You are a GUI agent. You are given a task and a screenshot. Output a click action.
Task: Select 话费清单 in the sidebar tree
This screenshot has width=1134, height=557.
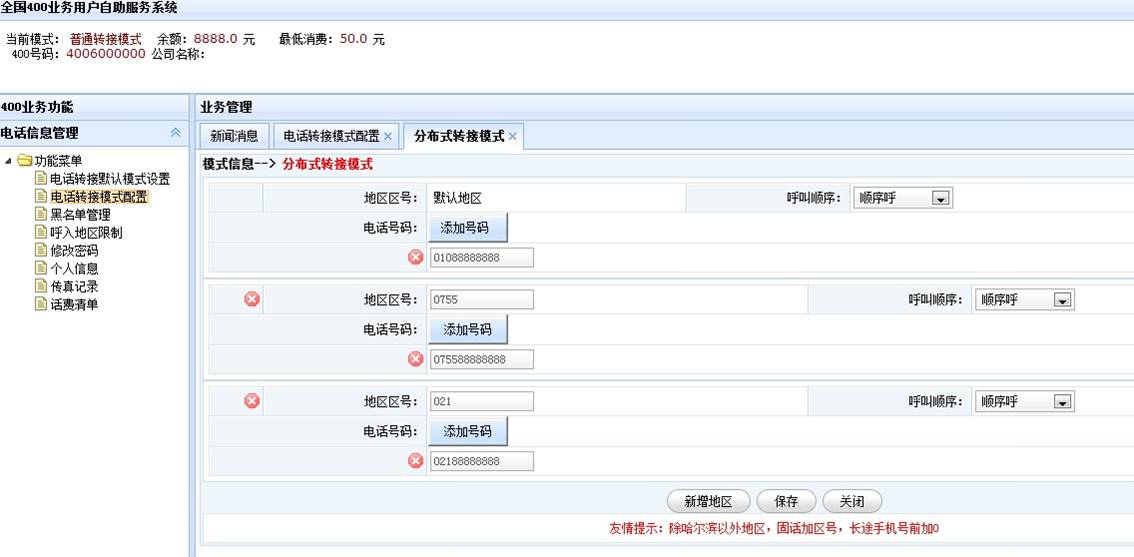74,304
